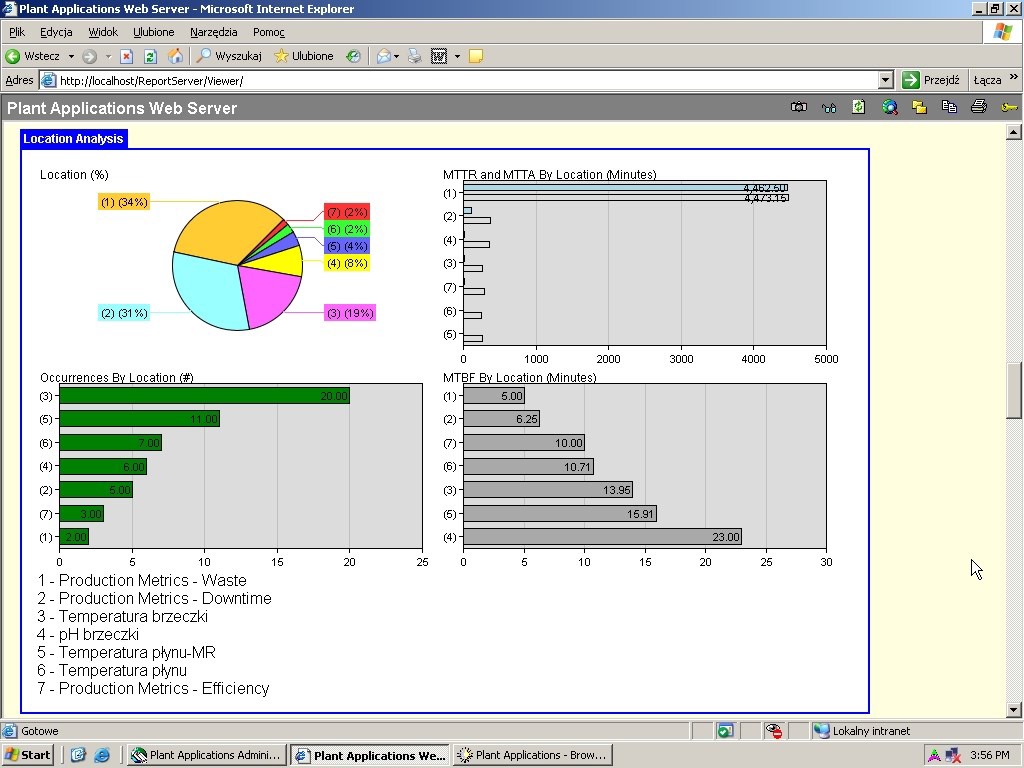Click the vertical scrollbar thumb

[x=1013, y=391]
